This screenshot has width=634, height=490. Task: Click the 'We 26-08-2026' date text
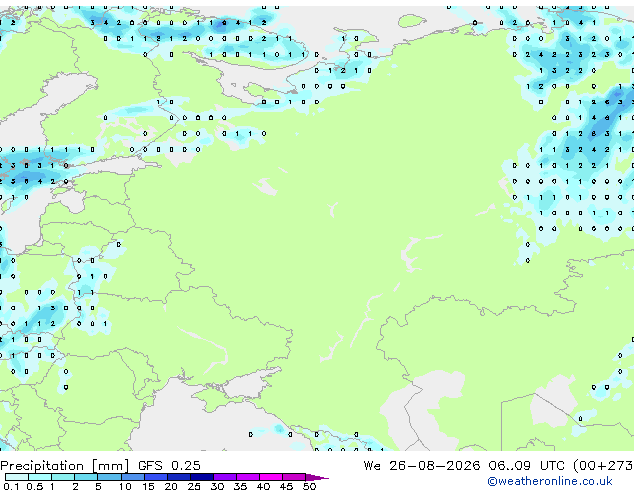422,465
